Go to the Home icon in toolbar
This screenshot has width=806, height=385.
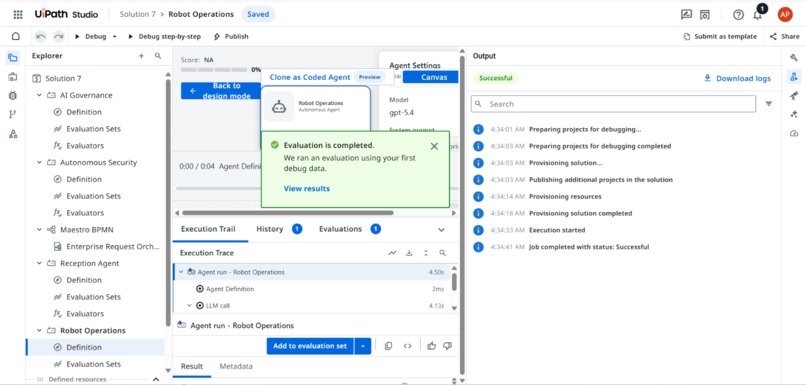(15, 36)
